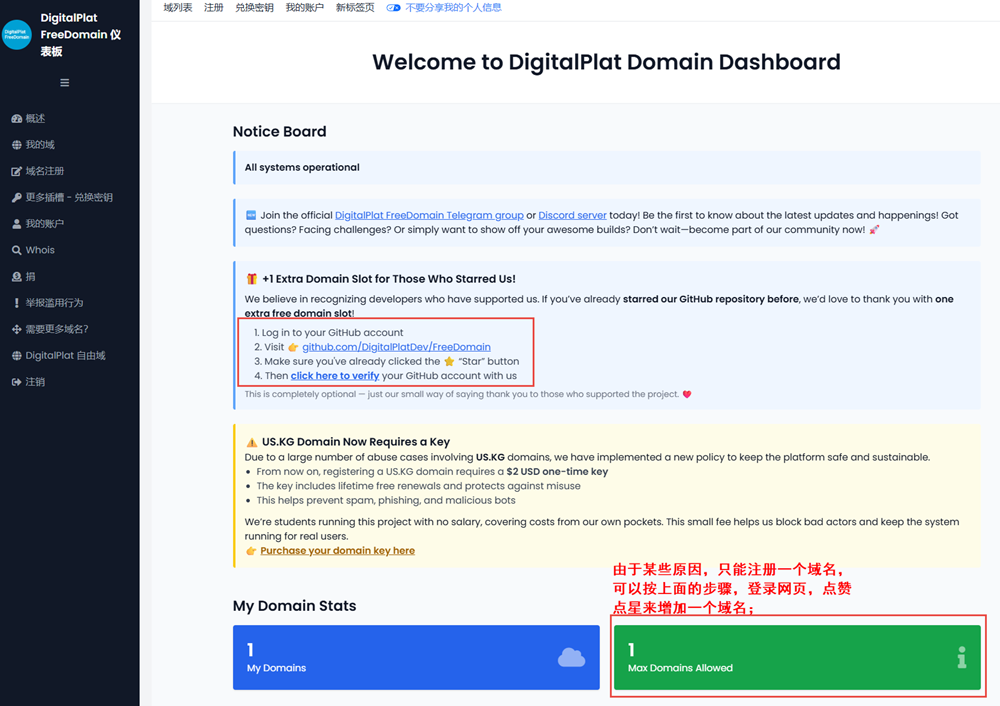1000x706 pixels.
Task: Open 概述 in the sidebar
Action: click(x=35, y=119)
